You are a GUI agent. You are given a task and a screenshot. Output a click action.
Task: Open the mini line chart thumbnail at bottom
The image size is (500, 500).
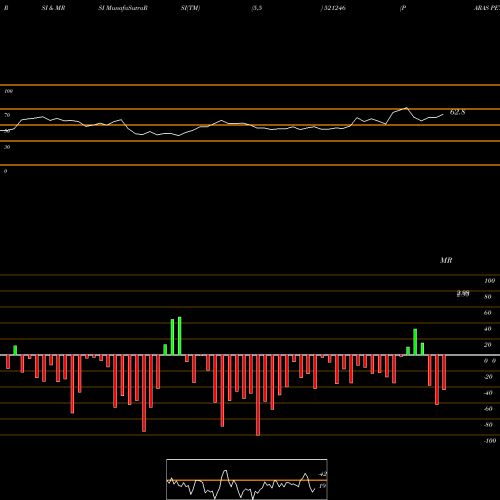point(247,479)
